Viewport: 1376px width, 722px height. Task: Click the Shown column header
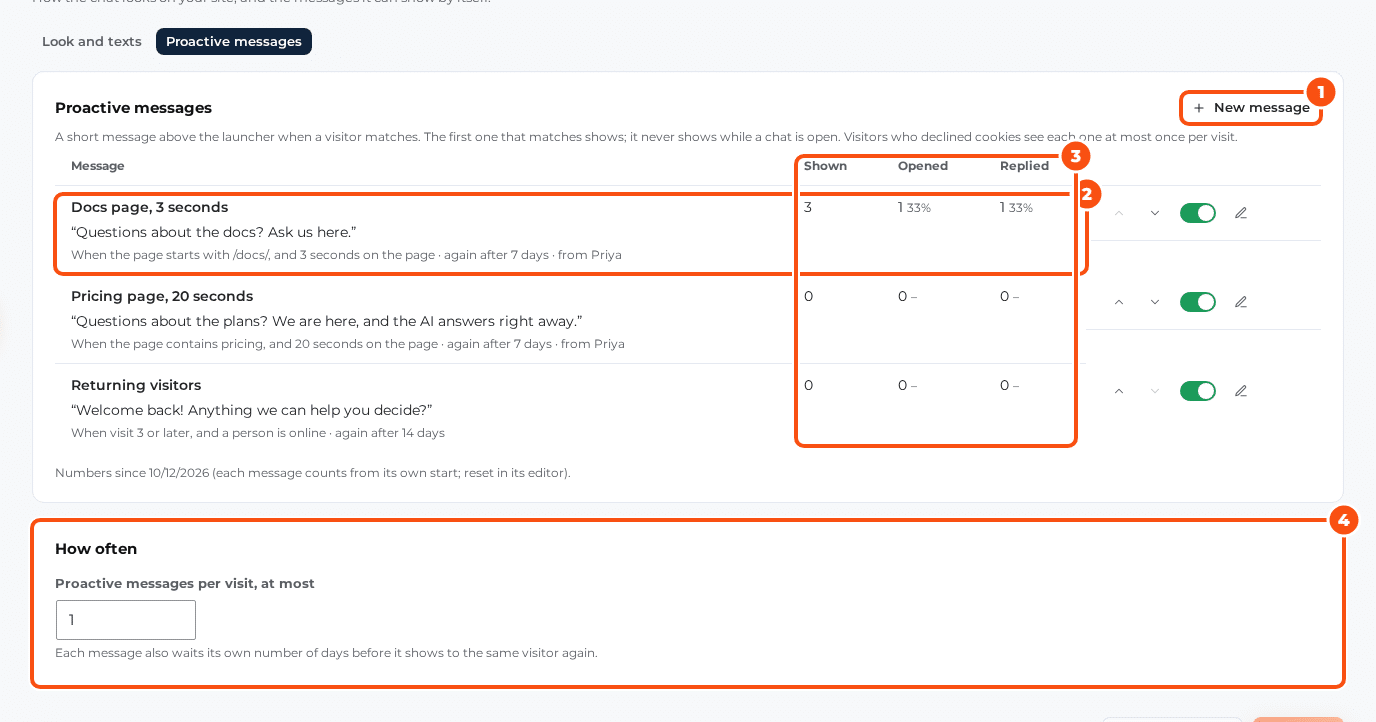[825, 166]
